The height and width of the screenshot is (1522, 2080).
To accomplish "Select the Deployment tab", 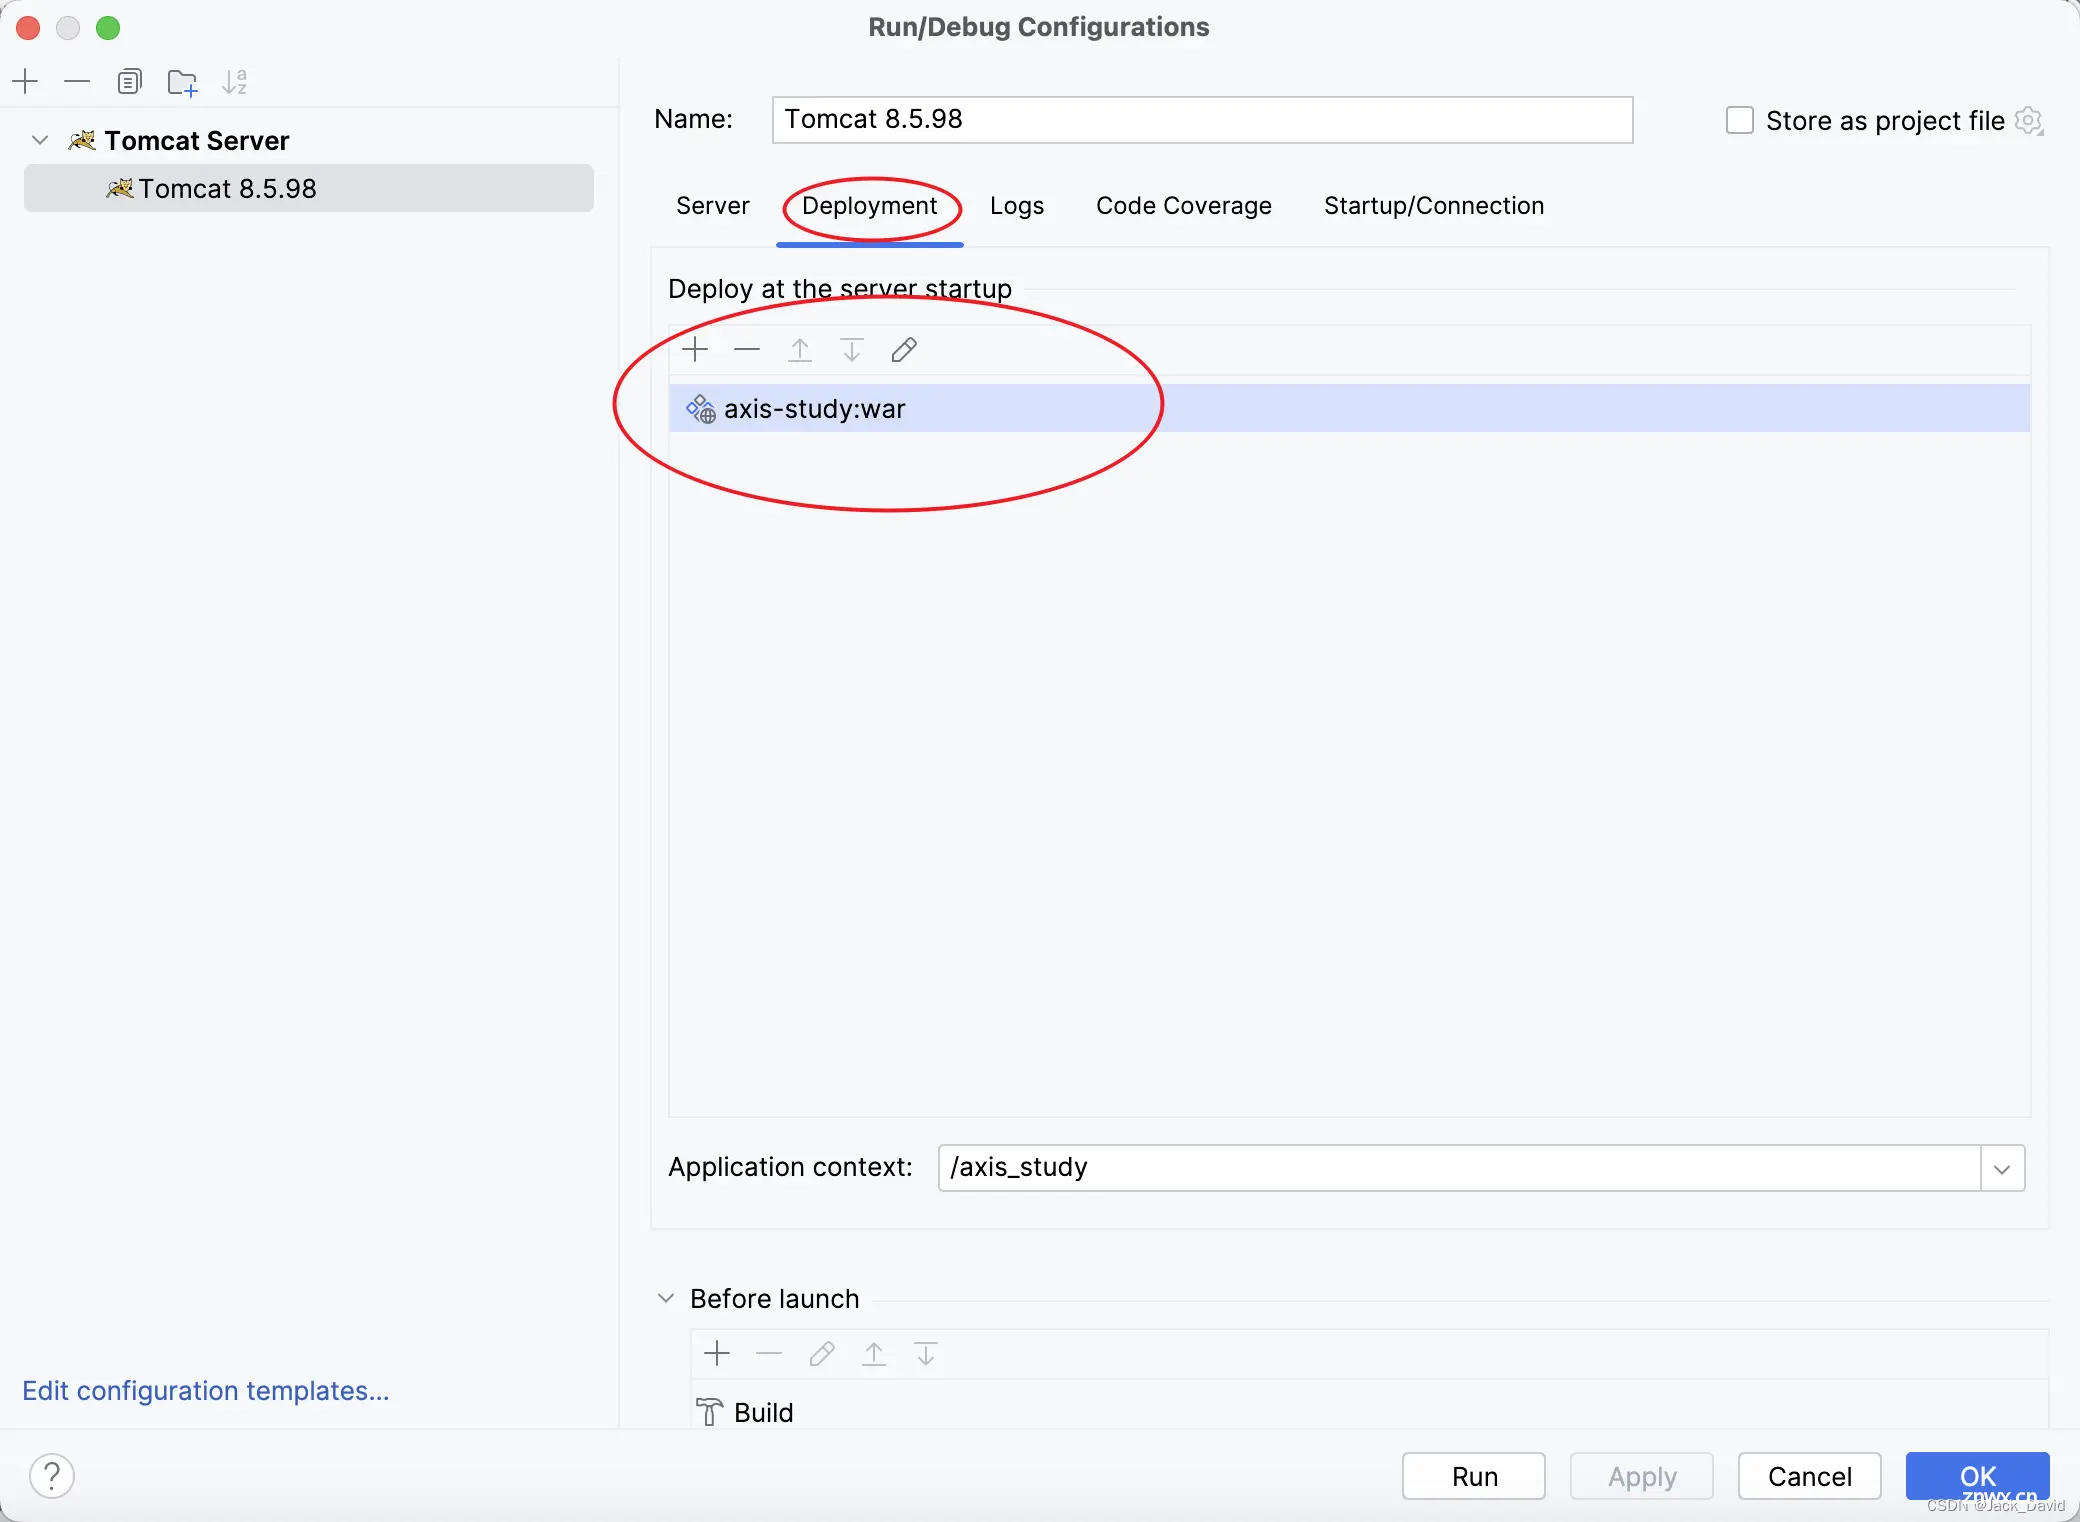I will (870, 204).
